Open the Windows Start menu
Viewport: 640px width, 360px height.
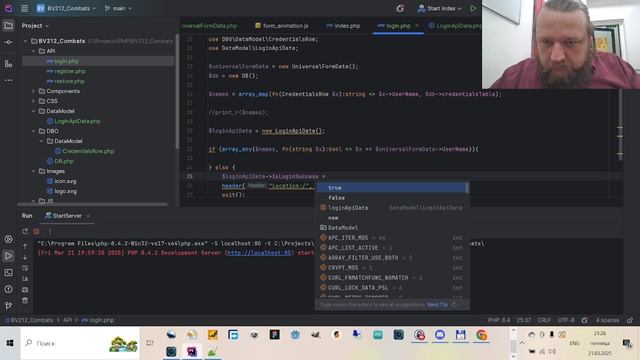[x=10, y=343]
